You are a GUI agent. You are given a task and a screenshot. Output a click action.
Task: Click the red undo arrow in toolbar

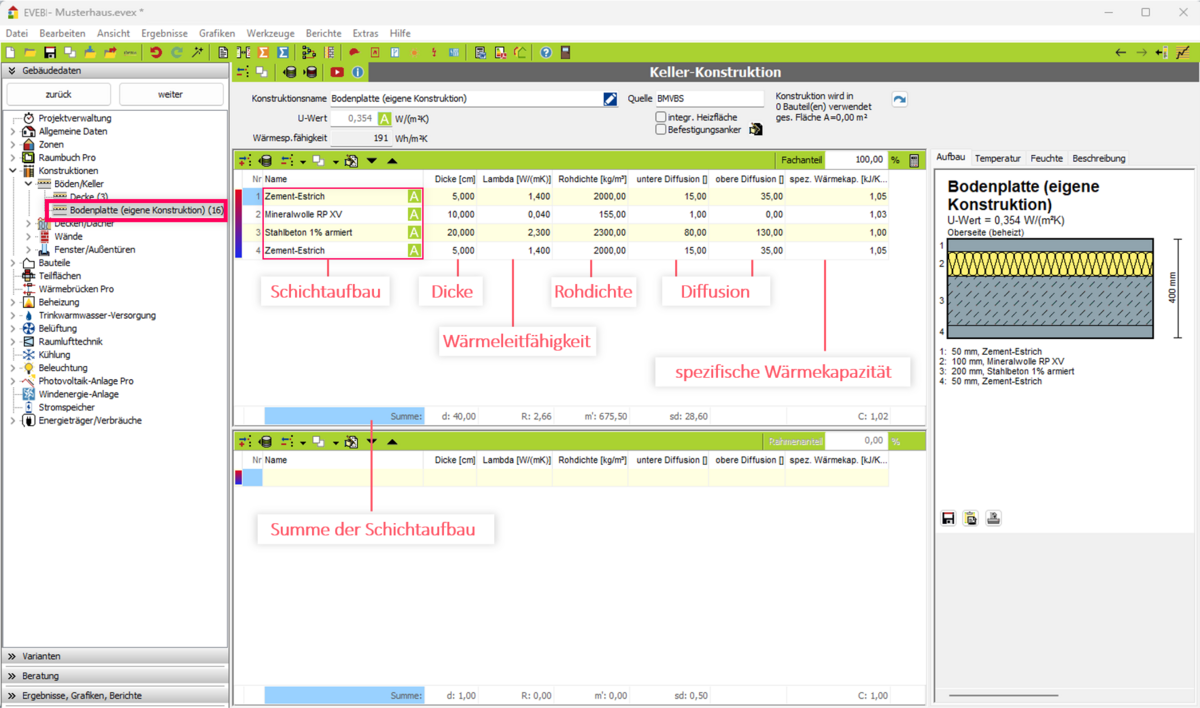pos(156,52)
